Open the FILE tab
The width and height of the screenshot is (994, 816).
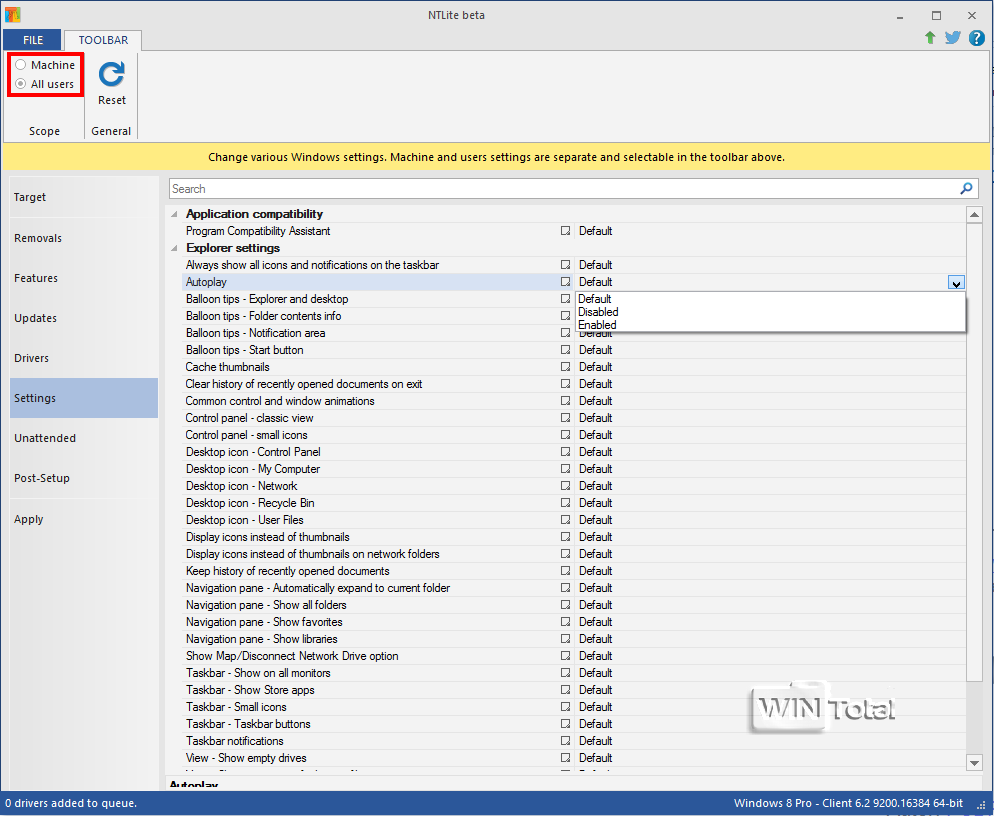click(33, 40)
